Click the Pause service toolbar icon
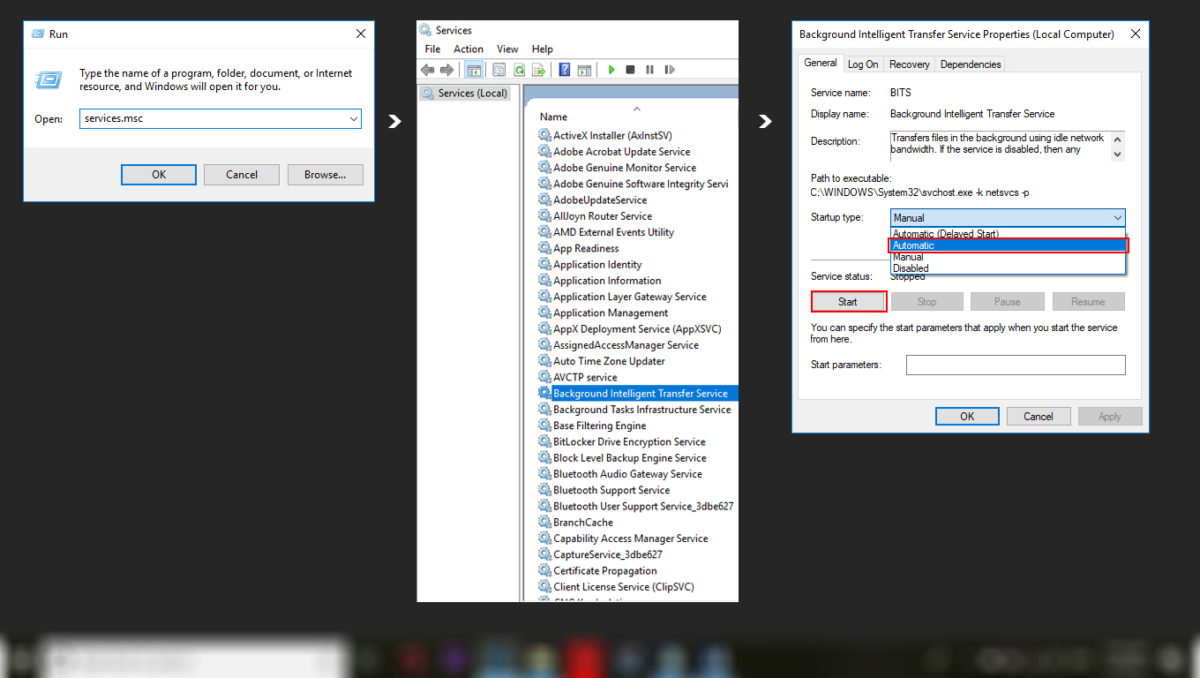The width and height of the screenshot is (1200, 678). 650,69
